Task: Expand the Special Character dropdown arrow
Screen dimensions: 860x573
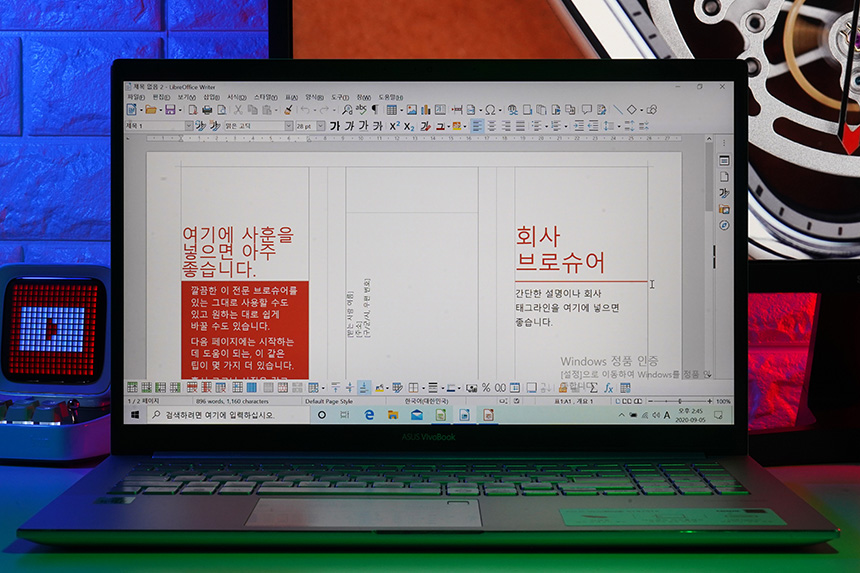Action: 500,110
